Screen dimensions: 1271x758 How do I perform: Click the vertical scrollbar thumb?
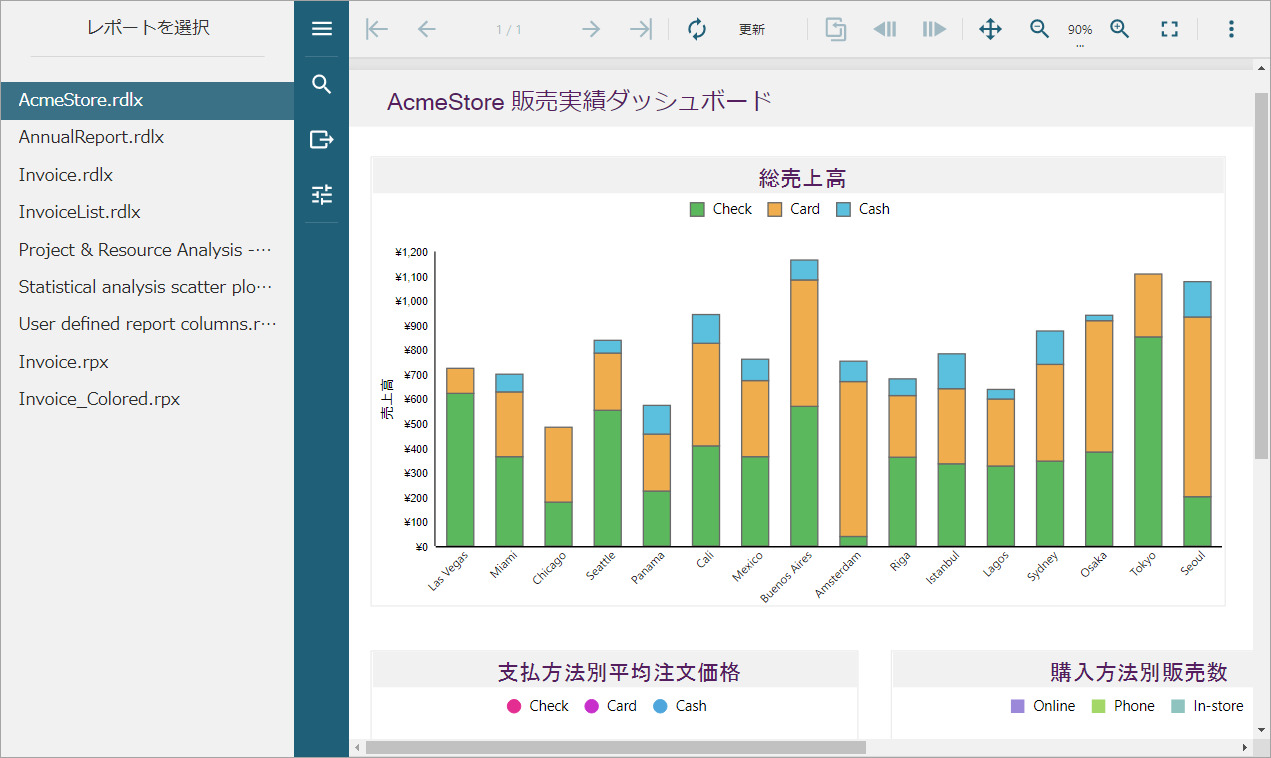[x=1262, y=275]
